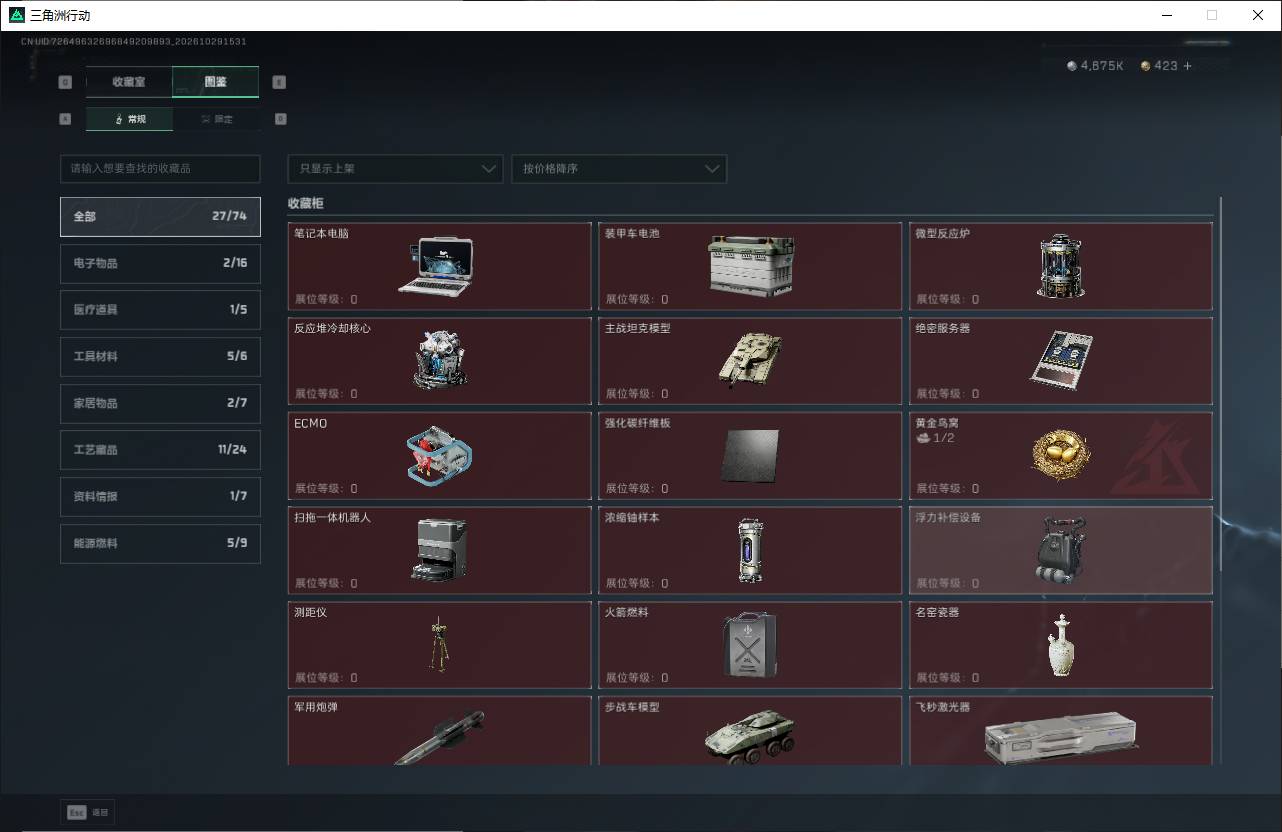Screen dimensions: 1282x832
Task: Choose the 步战车模型 vehicle model icon
Action: click(750, 738)
